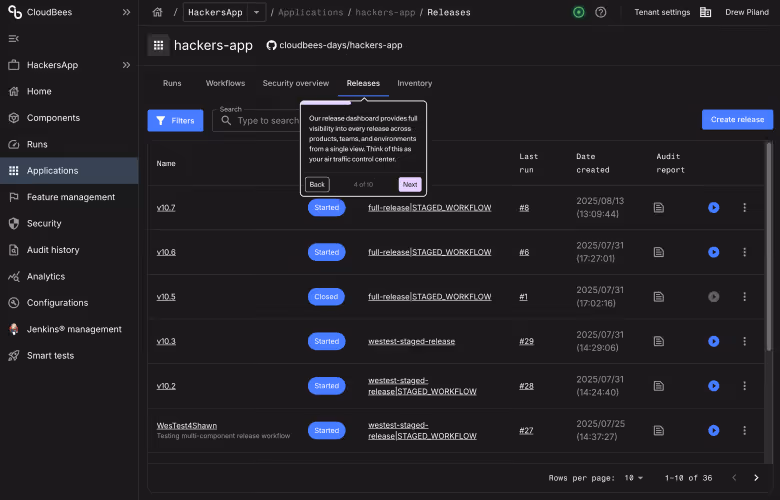Screen dimensions: 780x500
Task: Click the Closed status badge for v10.5
Action: (x=326, y=297)
